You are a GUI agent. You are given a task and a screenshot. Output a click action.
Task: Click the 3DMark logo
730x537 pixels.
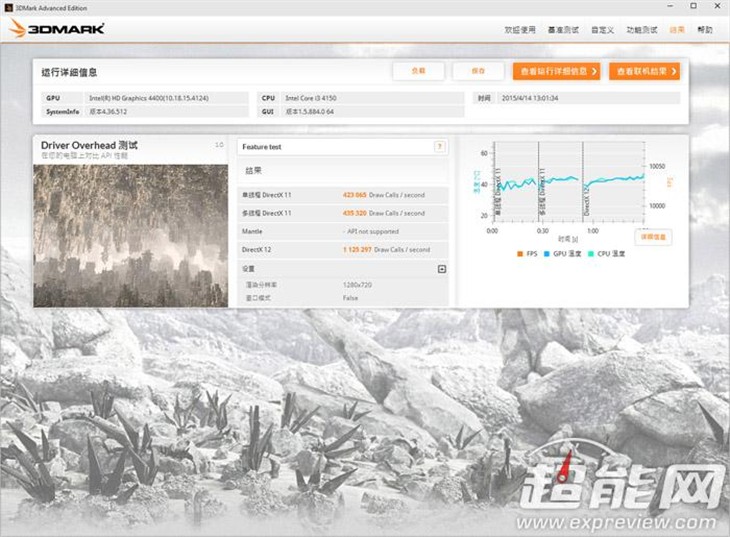pyautogui.click(x=57, y=29)
